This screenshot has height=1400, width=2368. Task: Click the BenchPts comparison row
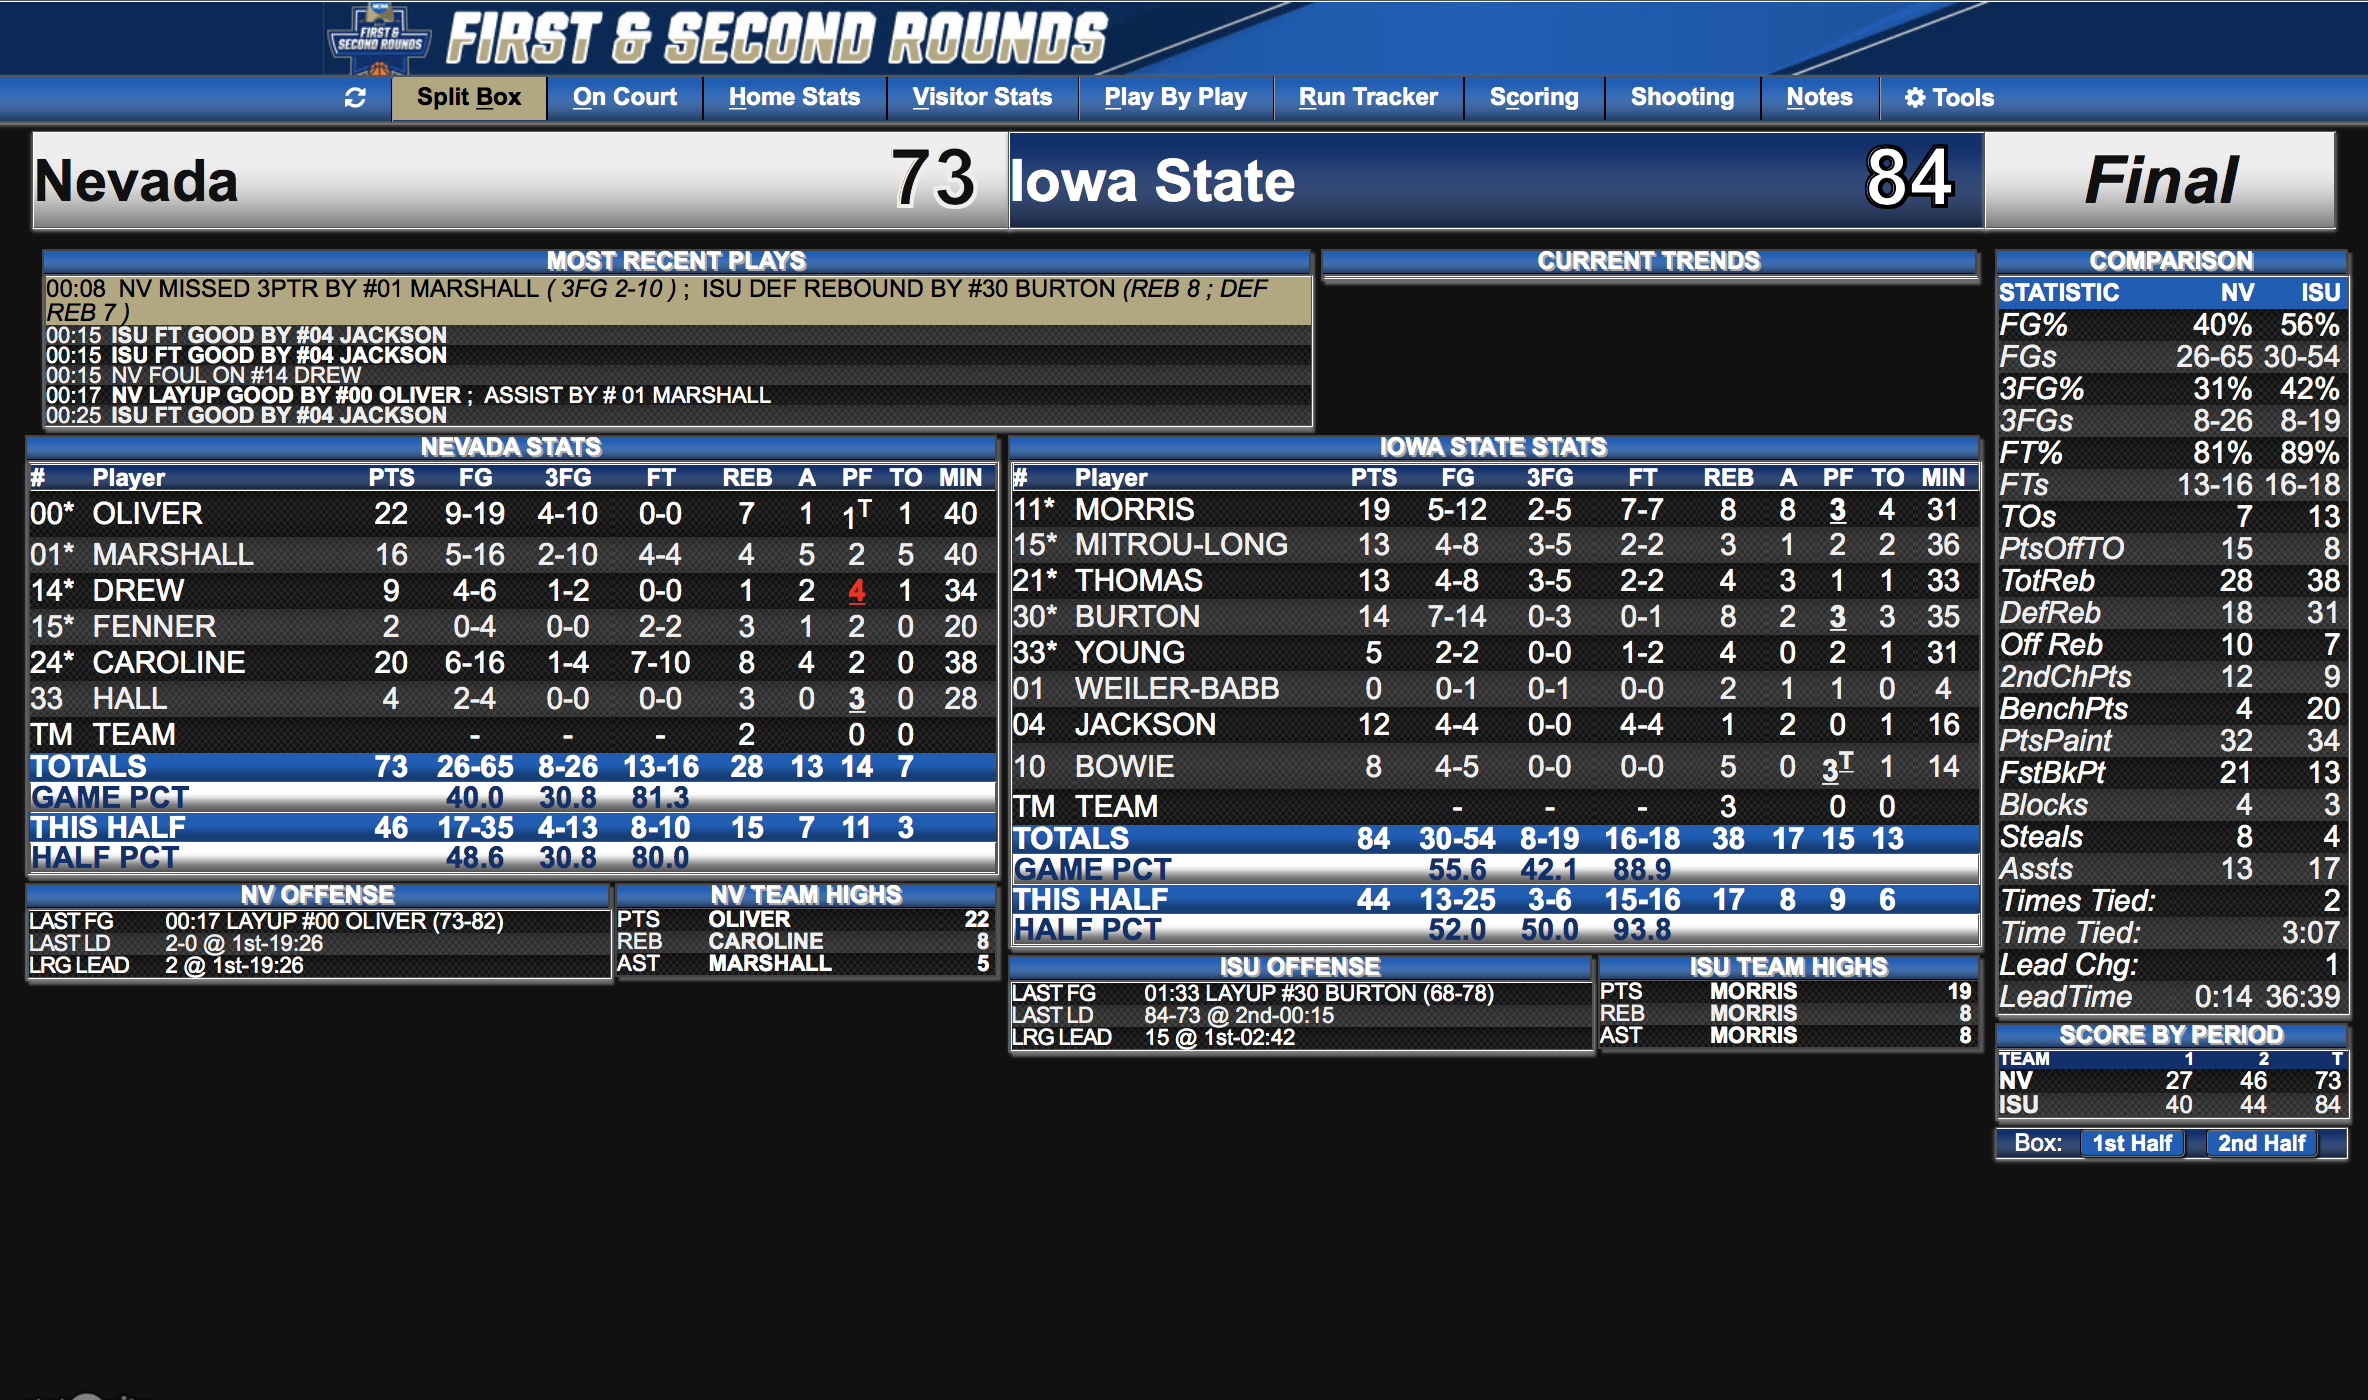pyautogui.click(x=2170, y=709)
